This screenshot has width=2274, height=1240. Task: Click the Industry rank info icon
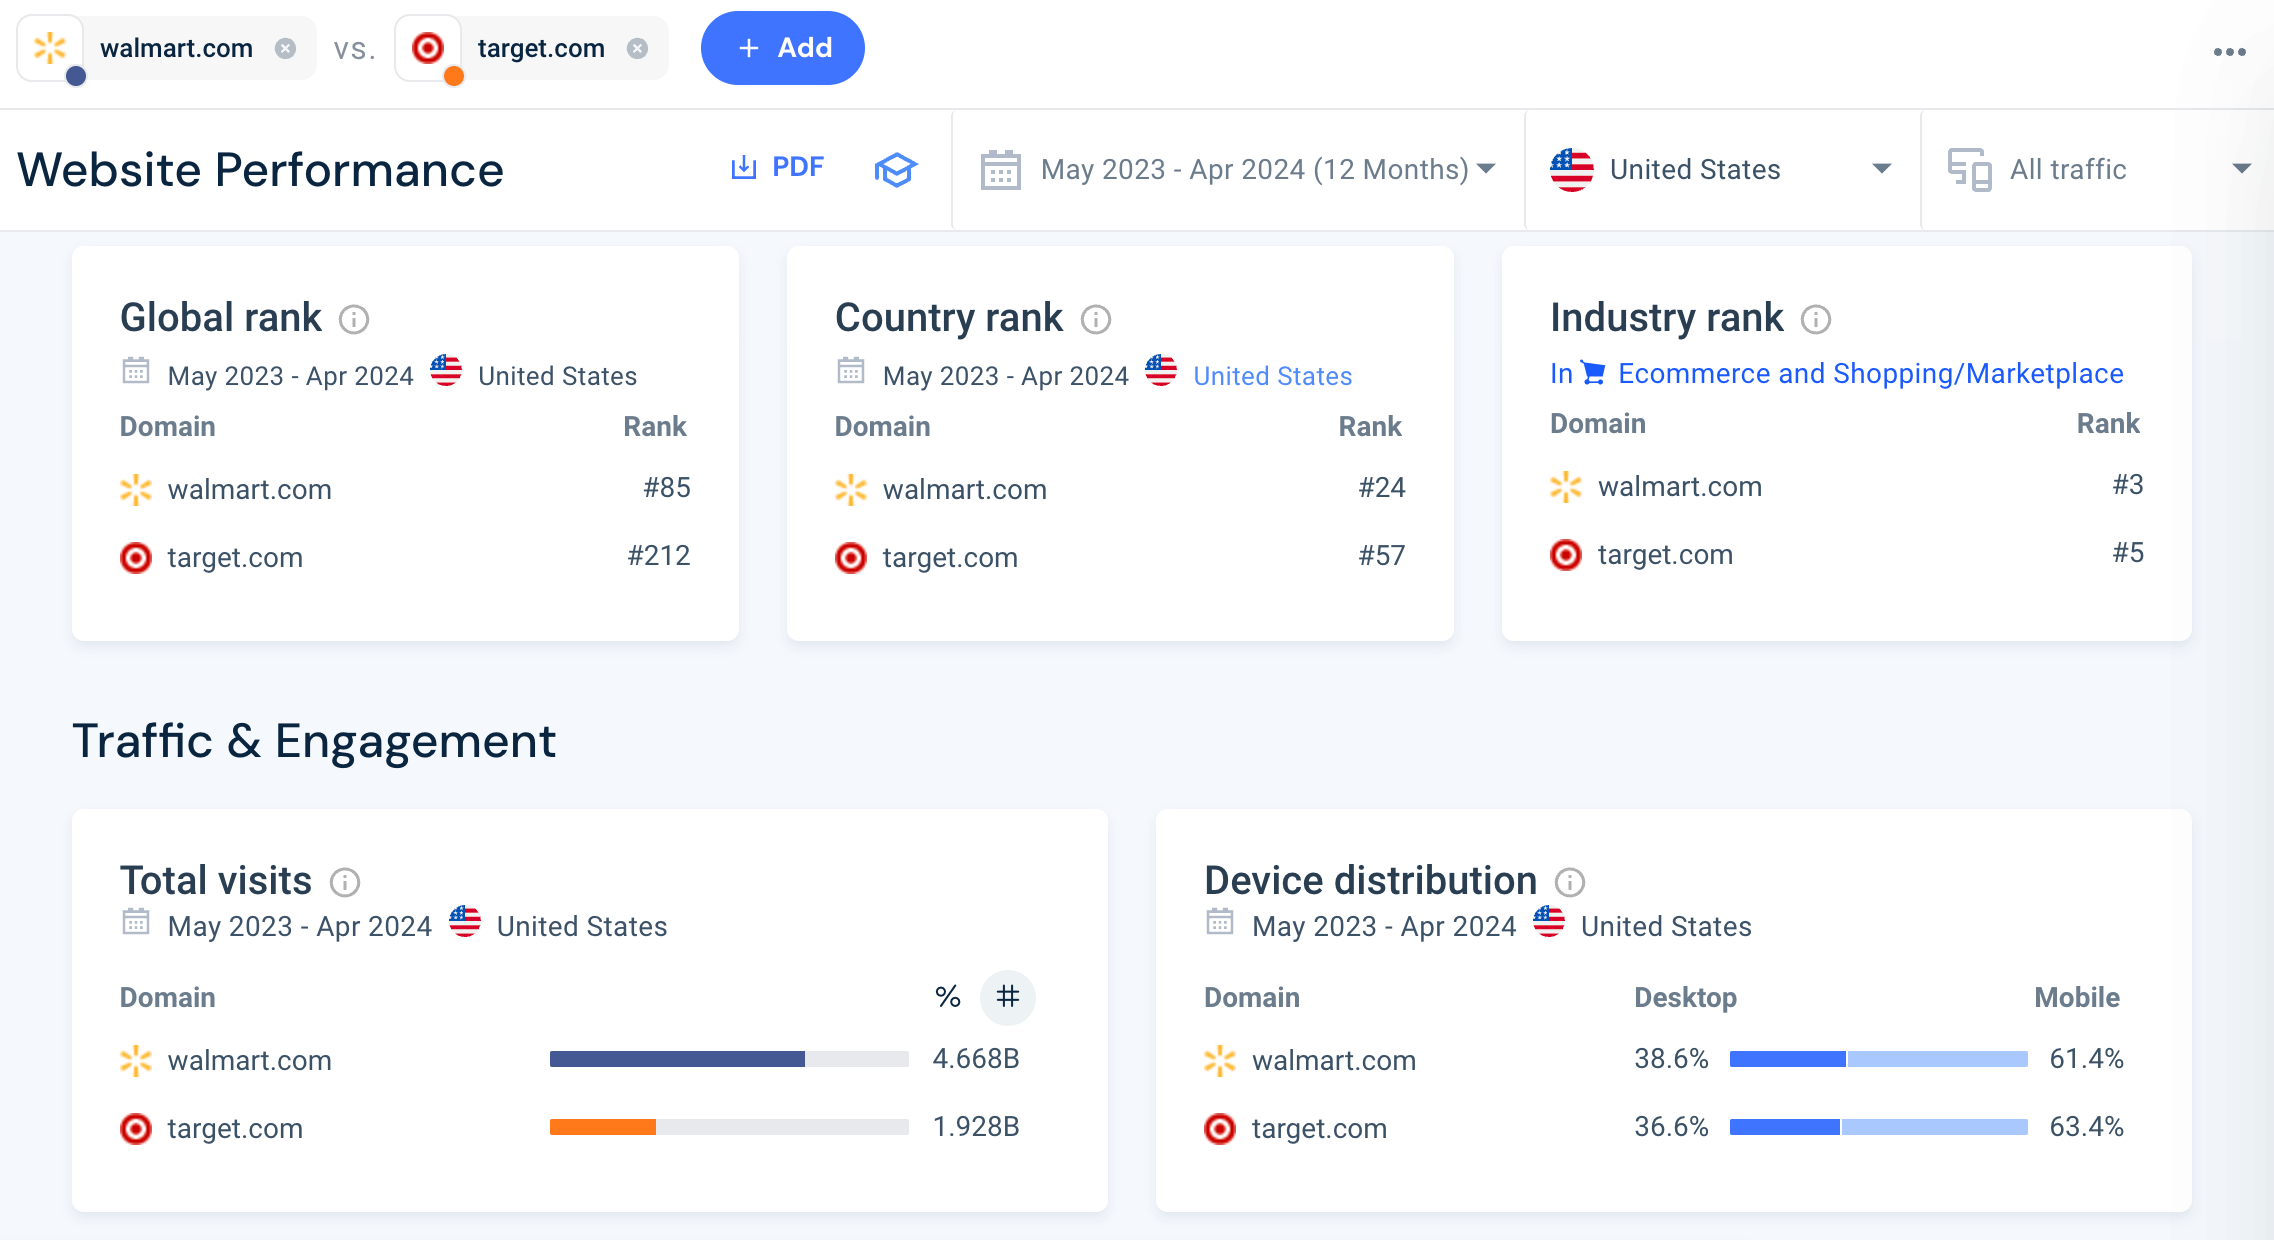pos(1817,320)
